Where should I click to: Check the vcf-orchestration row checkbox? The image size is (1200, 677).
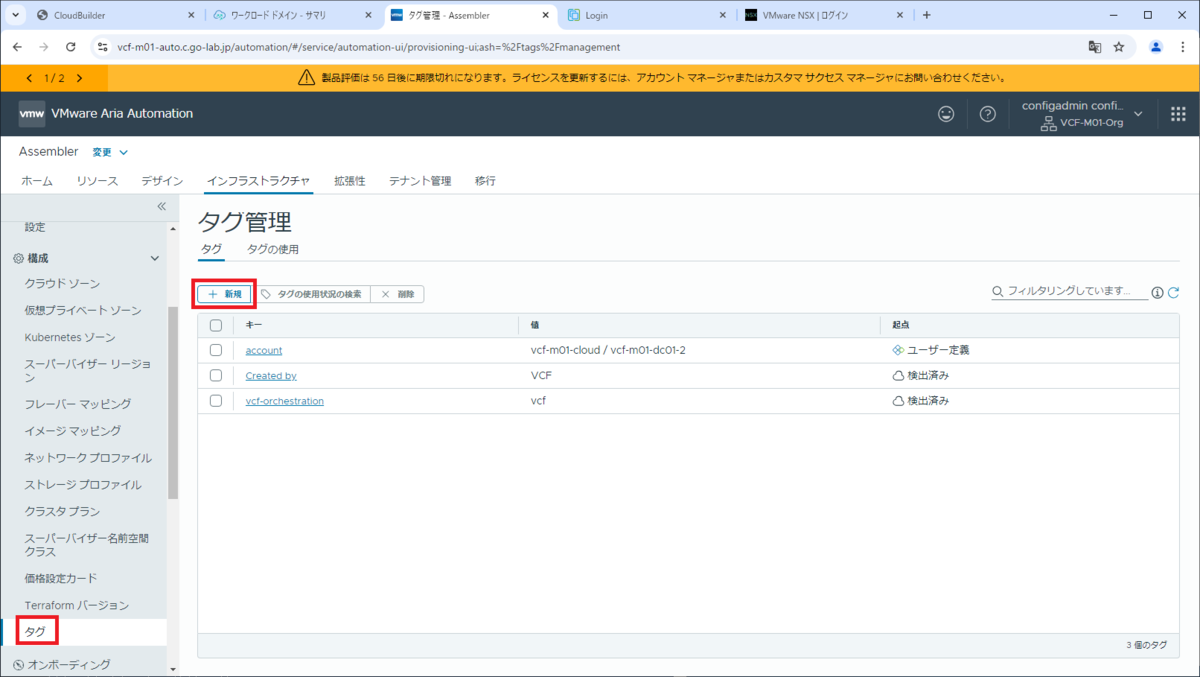[x=216, y=401]
